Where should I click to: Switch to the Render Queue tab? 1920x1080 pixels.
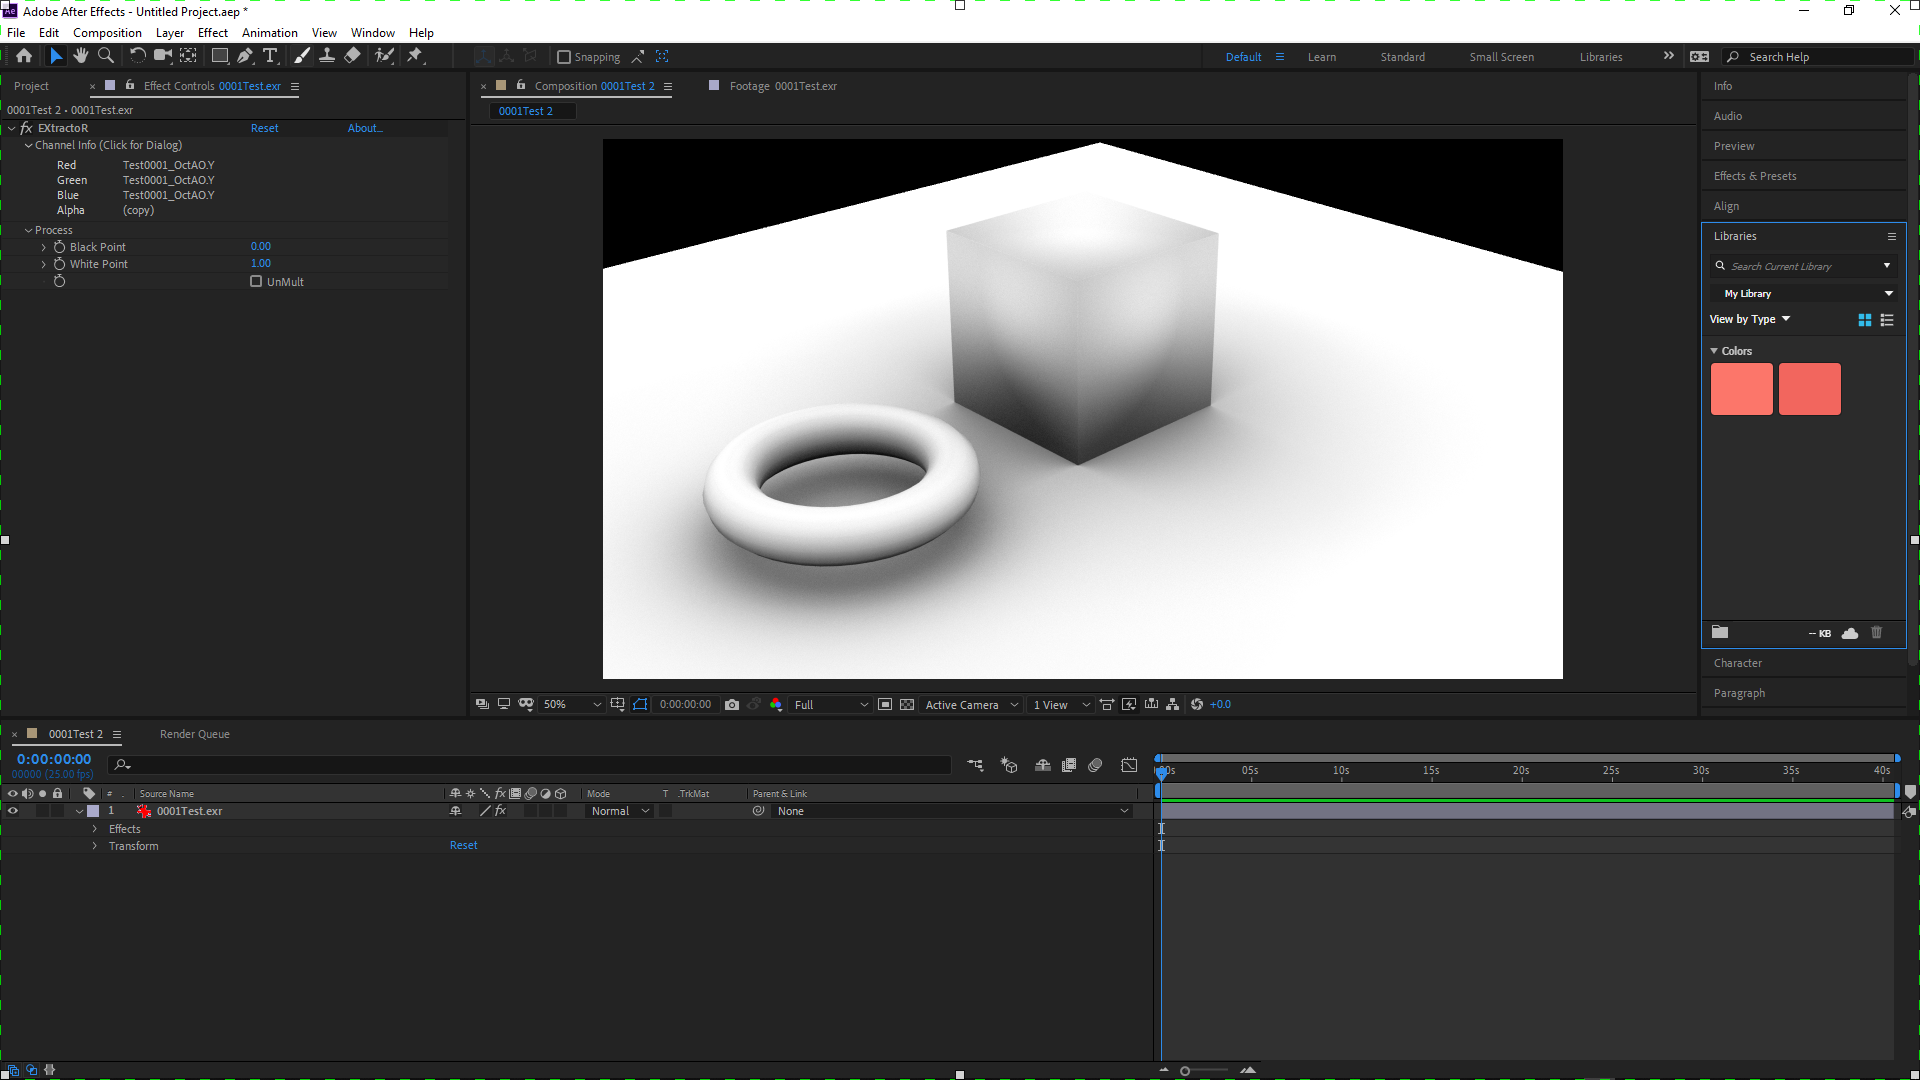coord(194,734)
